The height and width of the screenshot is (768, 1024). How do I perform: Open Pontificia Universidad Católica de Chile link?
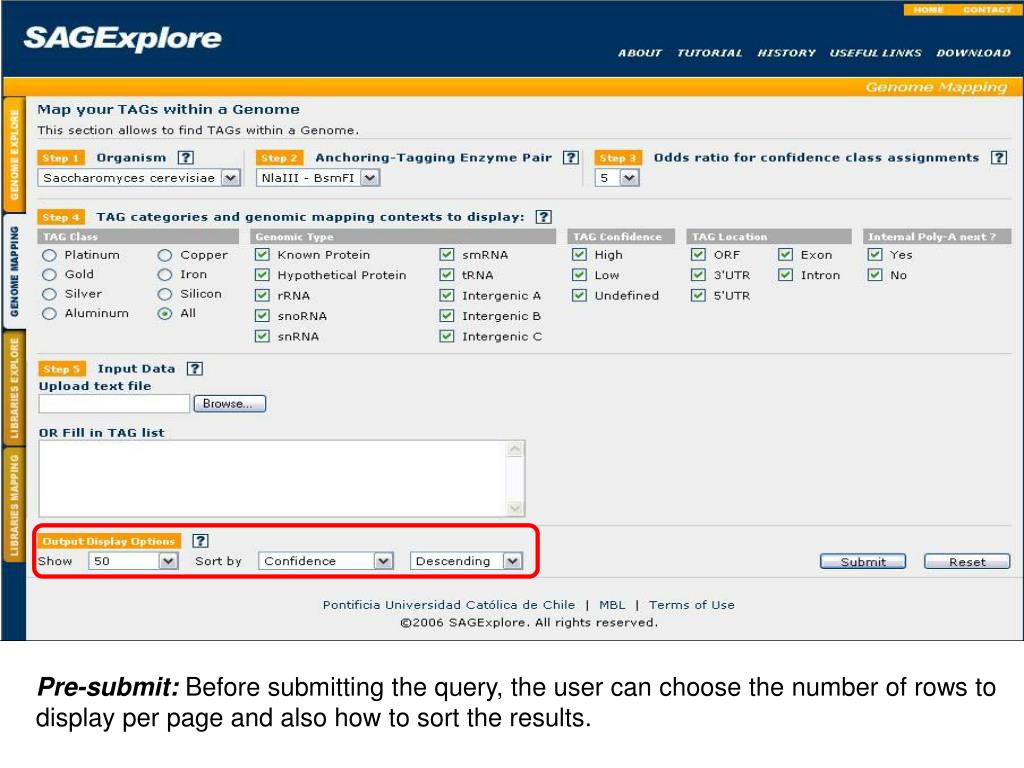coord(449,605)
